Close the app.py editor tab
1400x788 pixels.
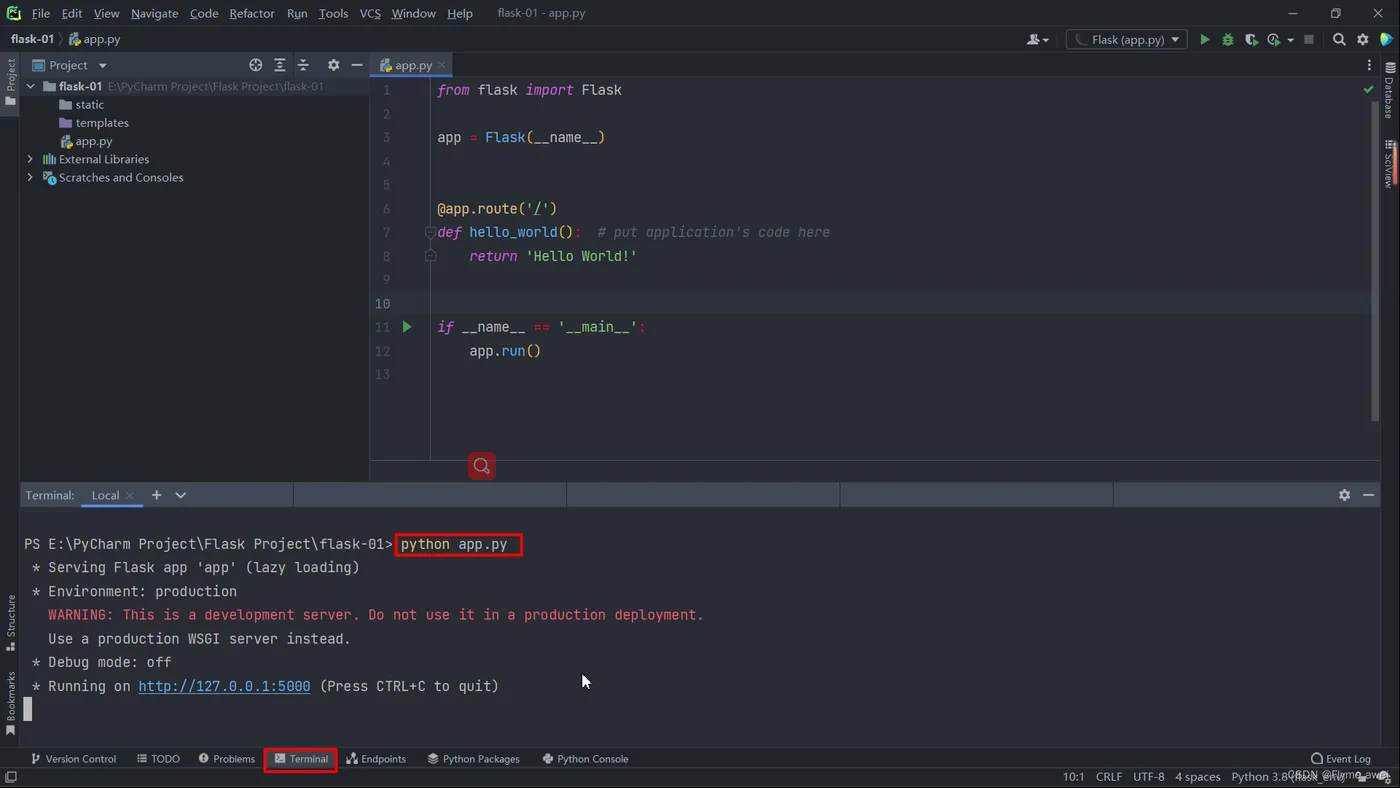(x=442, y=66)
